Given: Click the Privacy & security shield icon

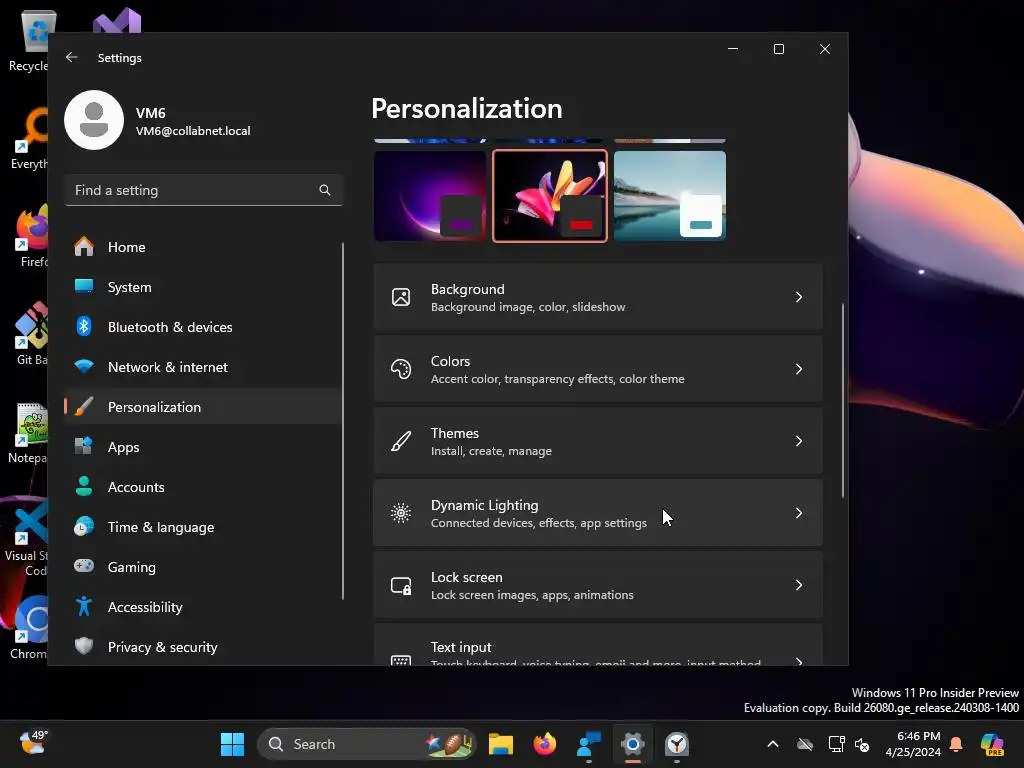Looking at the screenshot, I should [x=84, y=647].
